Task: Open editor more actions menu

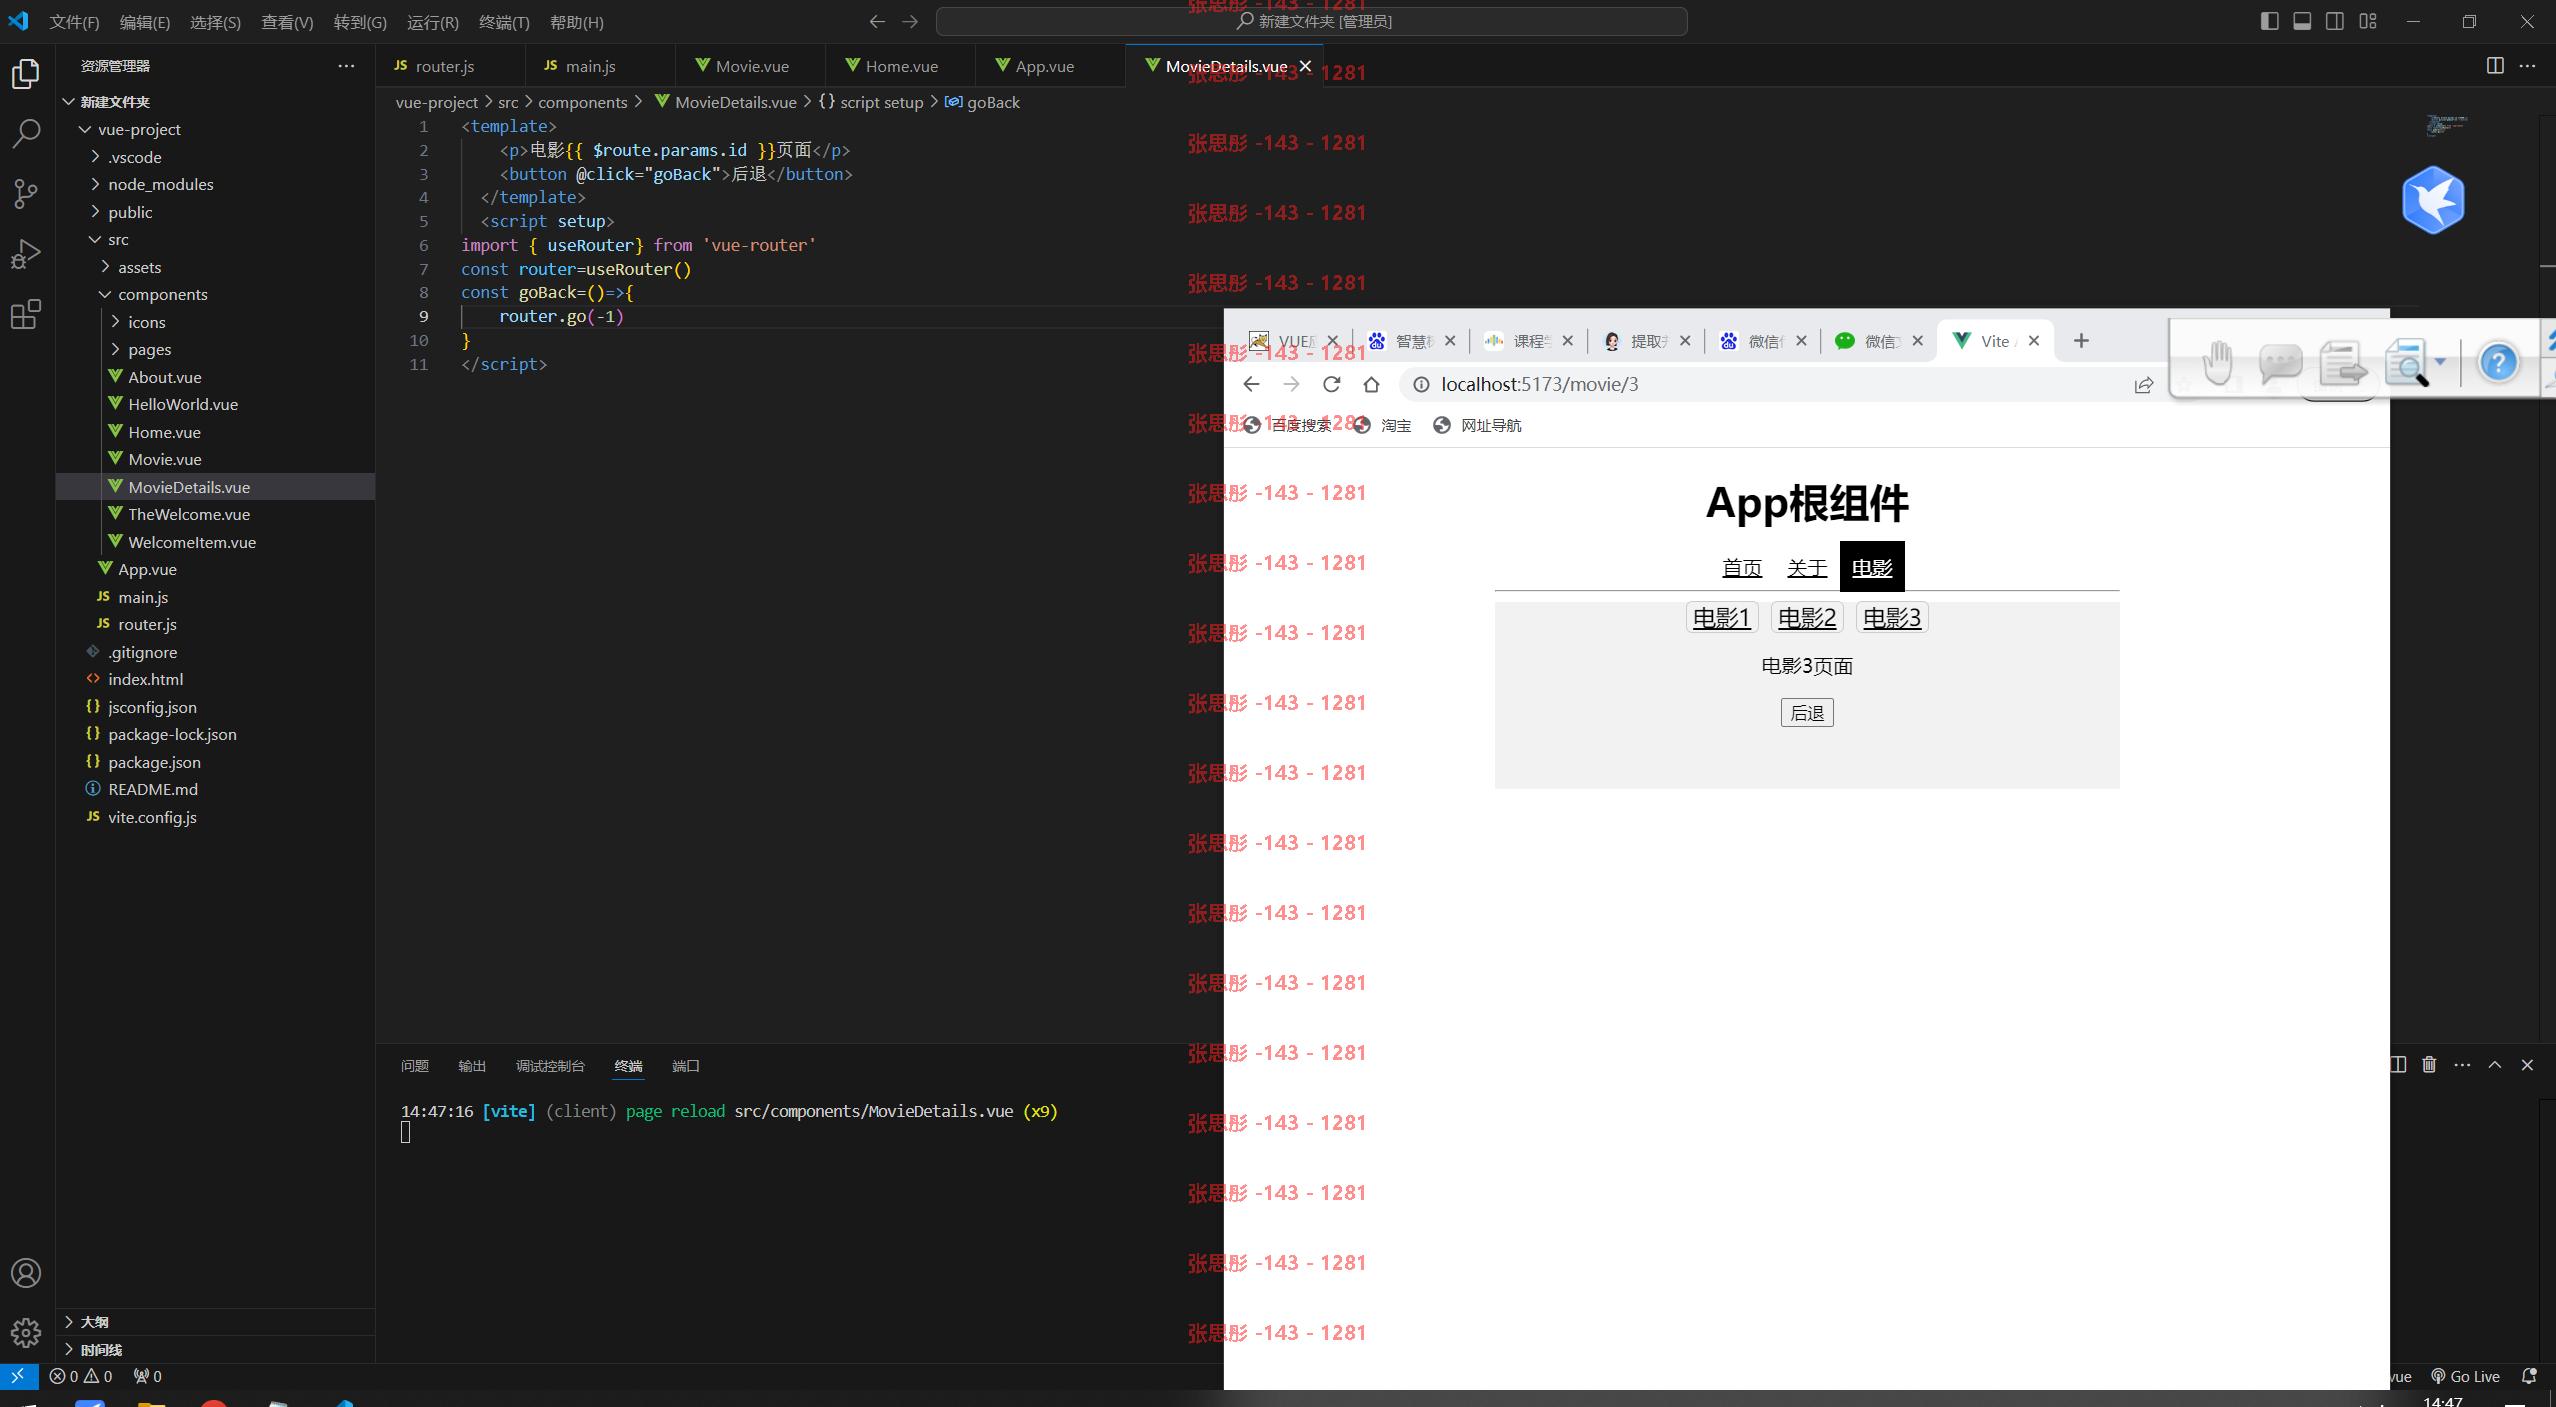Action: [2527, 66]
